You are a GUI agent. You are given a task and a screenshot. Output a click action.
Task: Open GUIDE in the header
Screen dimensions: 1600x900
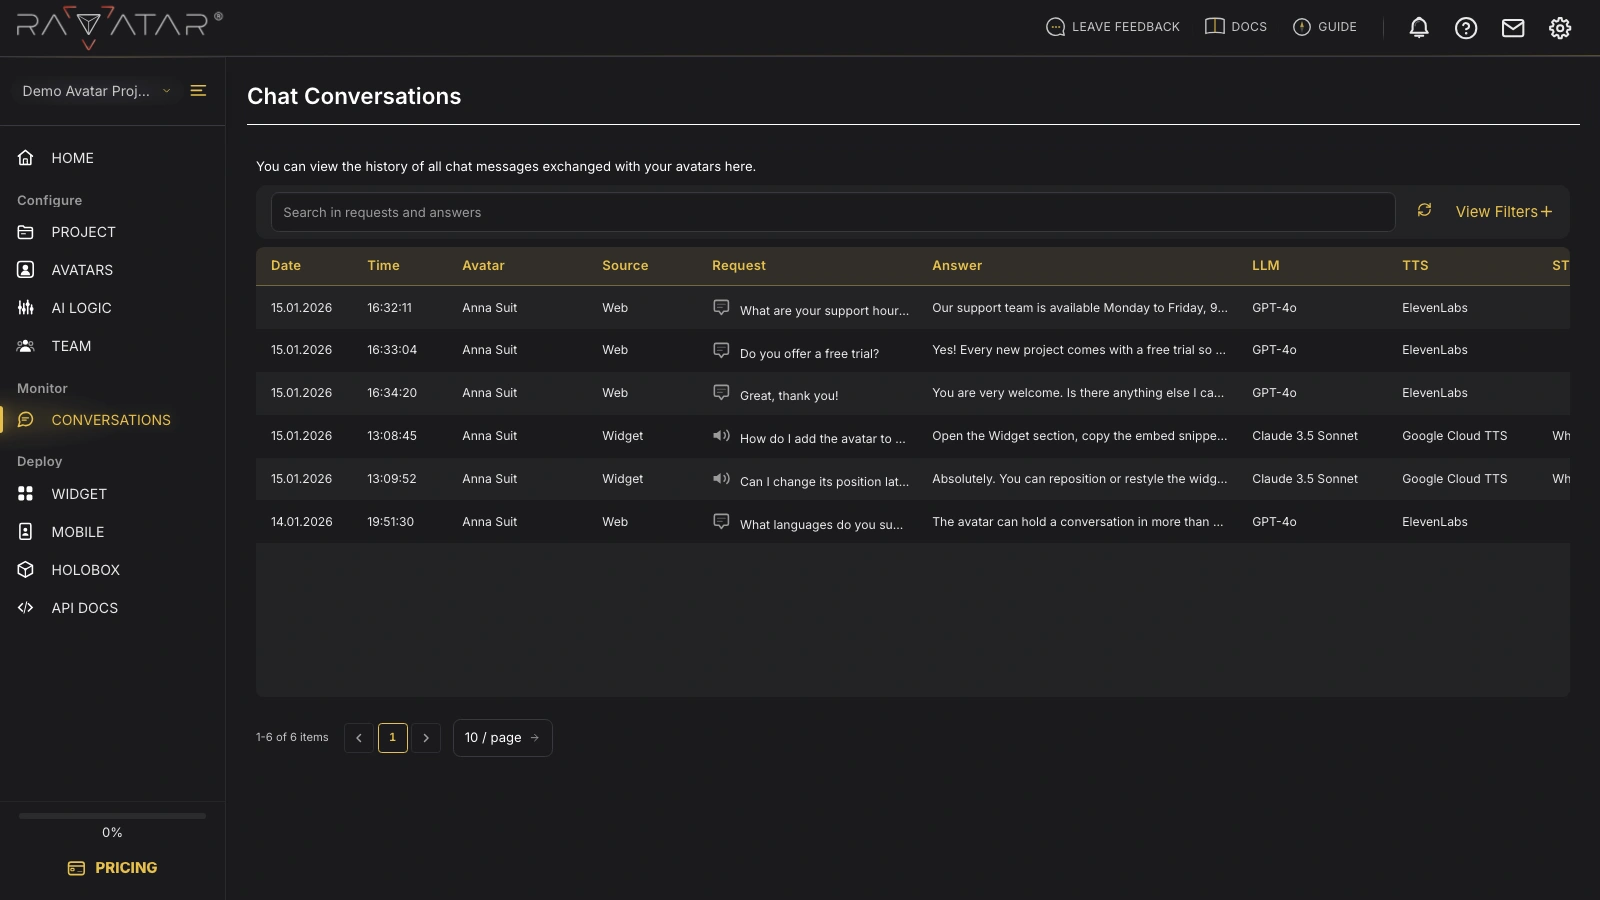pyautogui.click(x=1324, y=27)
